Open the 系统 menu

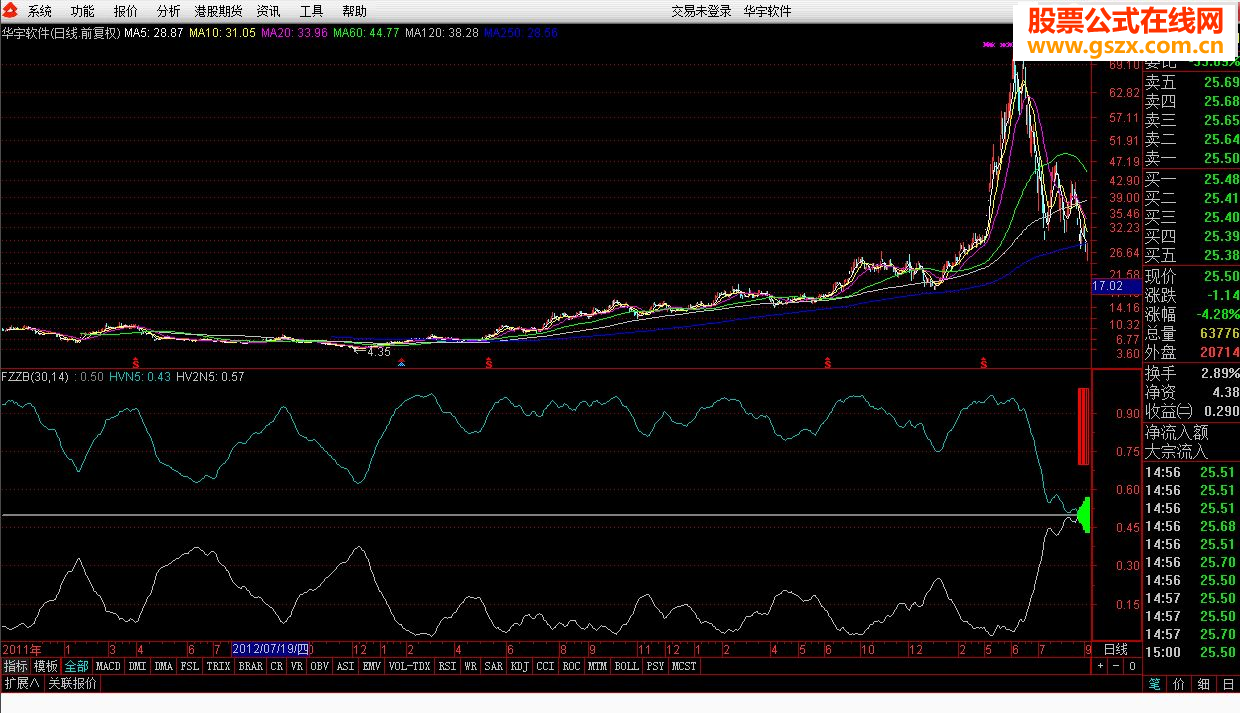click(x=40, y=11)
